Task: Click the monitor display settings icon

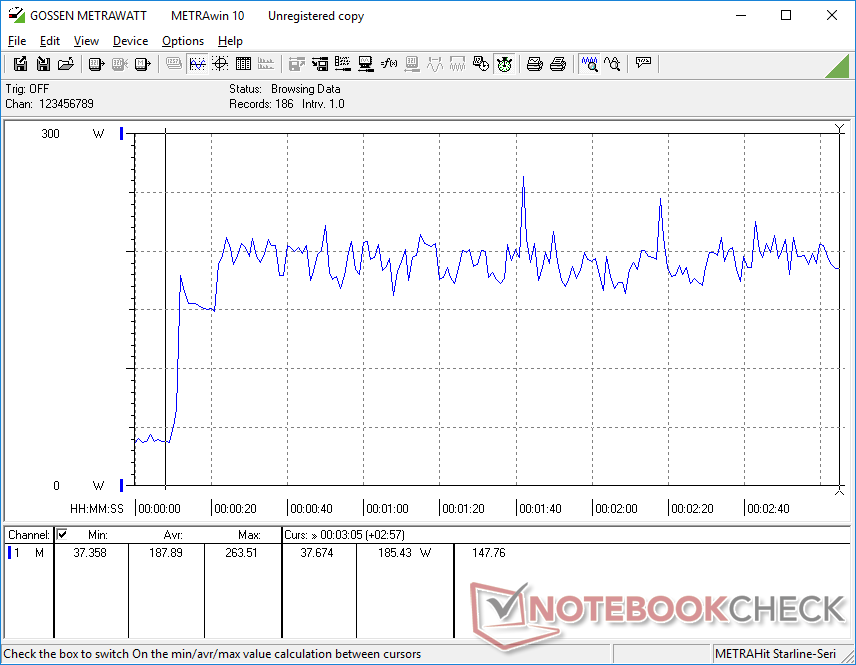Action: point(366,64)
